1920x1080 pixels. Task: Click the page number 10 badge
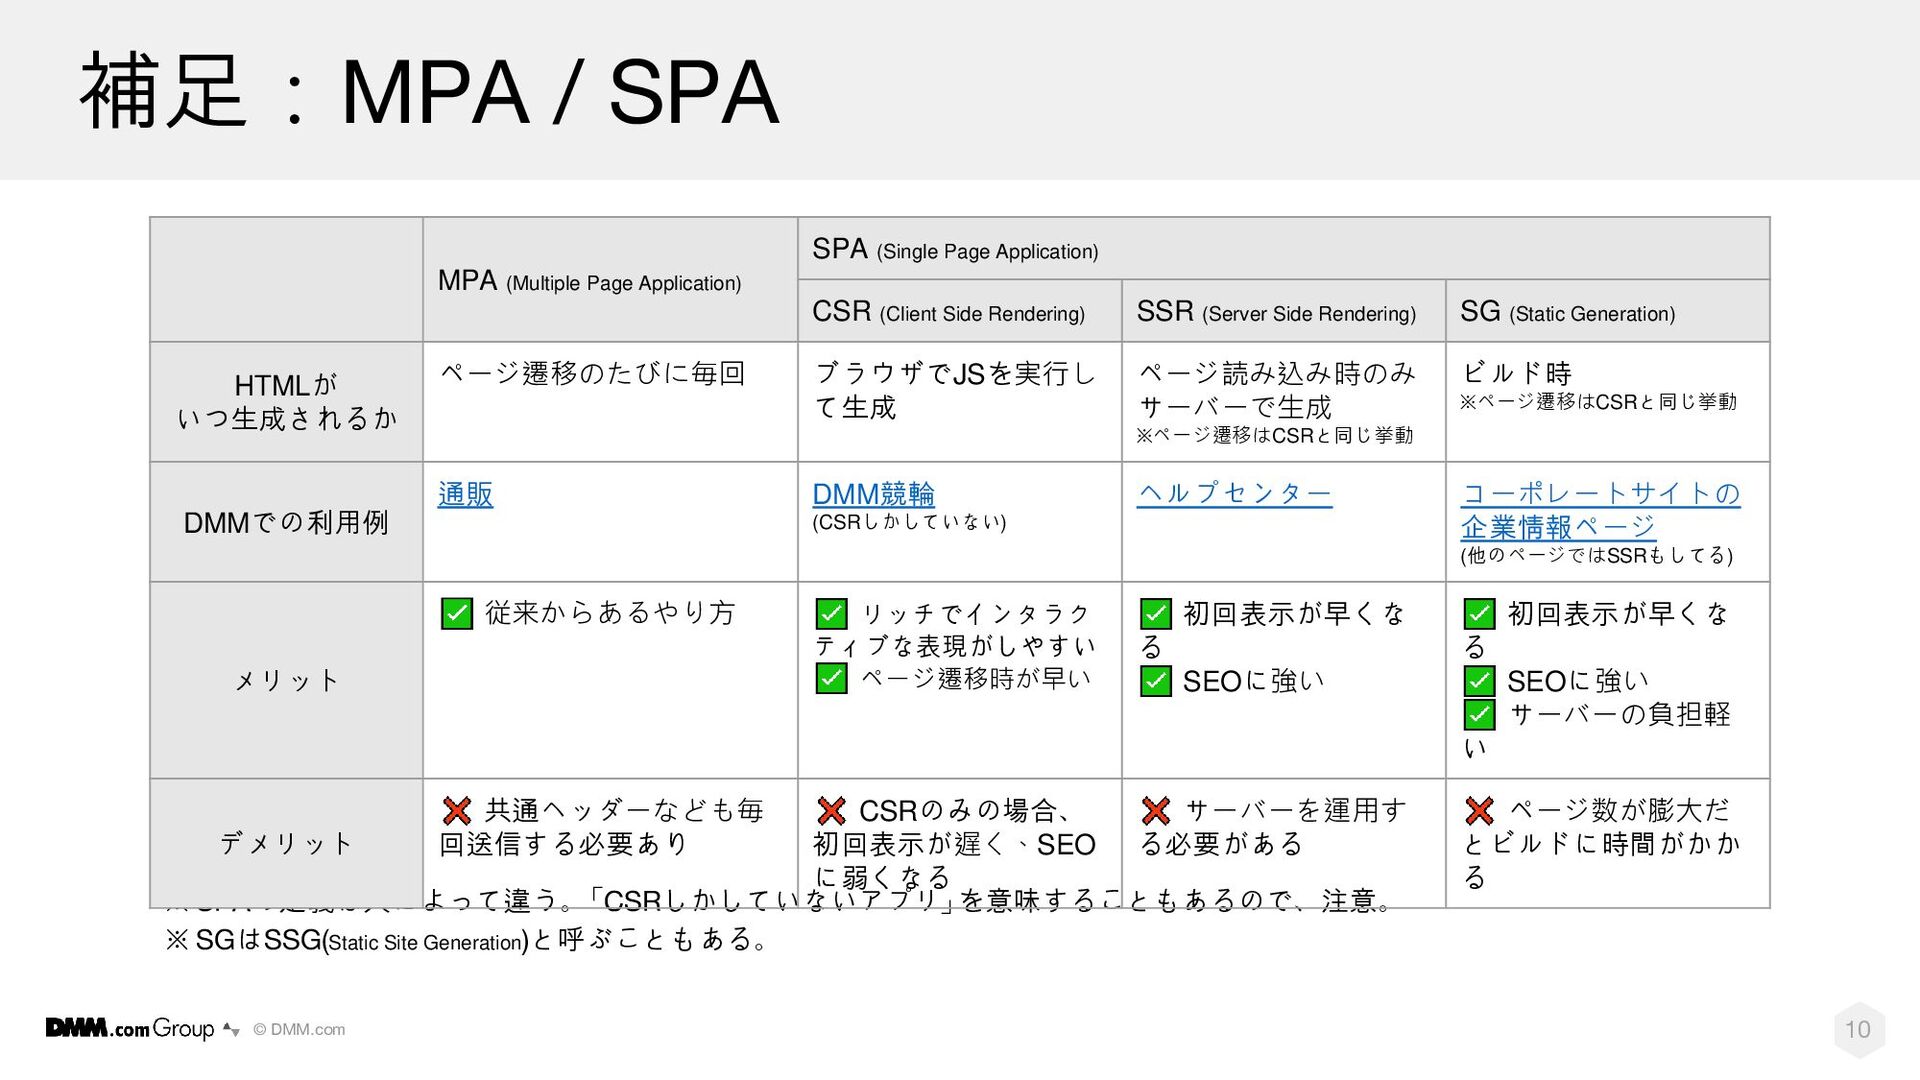point(1858,1029)
